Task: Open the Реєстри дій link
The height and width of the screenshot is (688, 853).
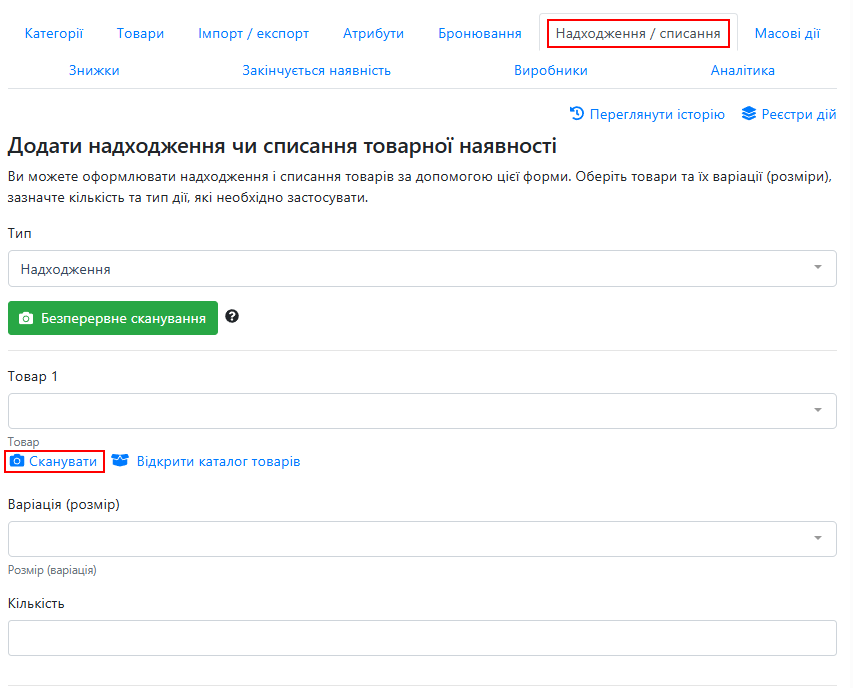Action: [x=799, y=114]
